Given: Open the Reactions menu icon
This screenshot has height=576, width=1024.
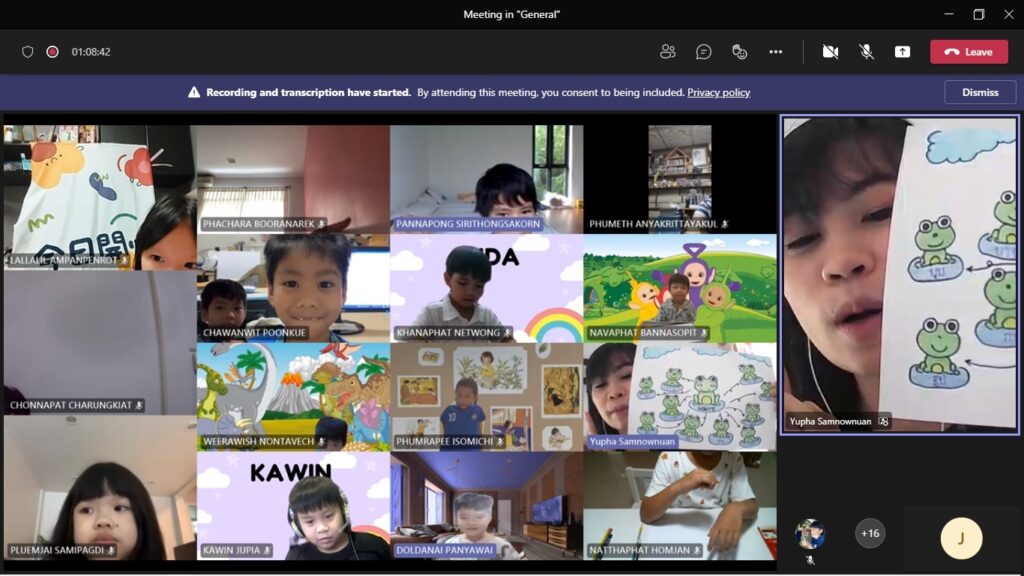Looking at the screenshot, I should 740,52.
